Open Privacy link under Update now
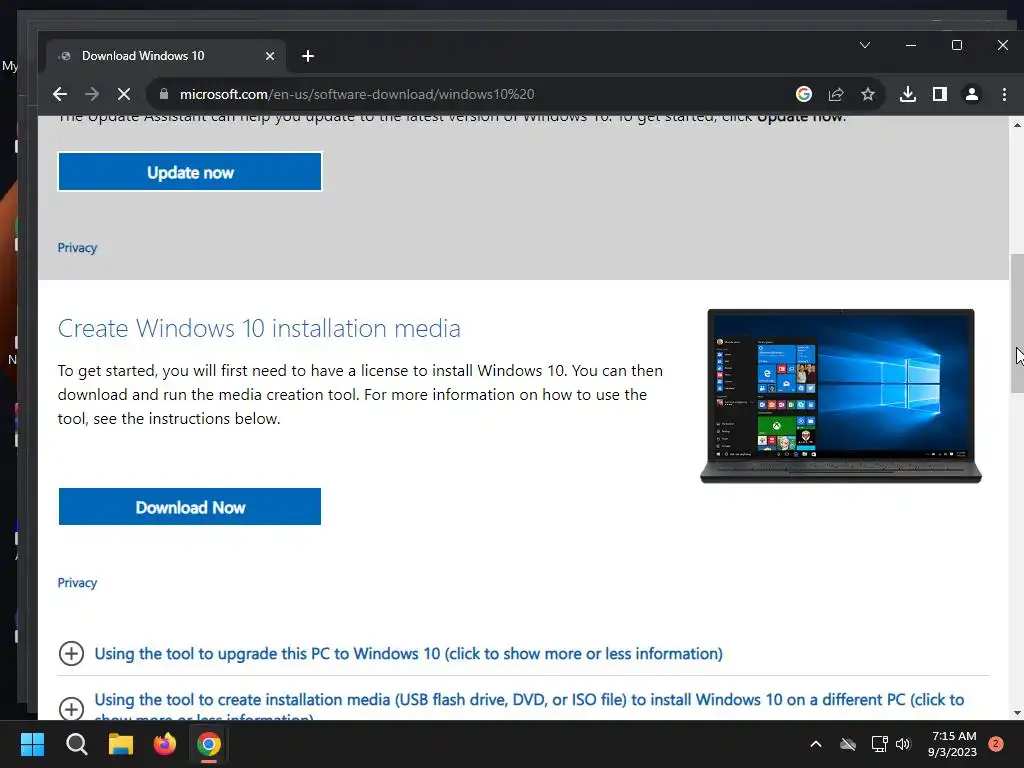Screen dimensions: 1024x768 coord(77,248)
